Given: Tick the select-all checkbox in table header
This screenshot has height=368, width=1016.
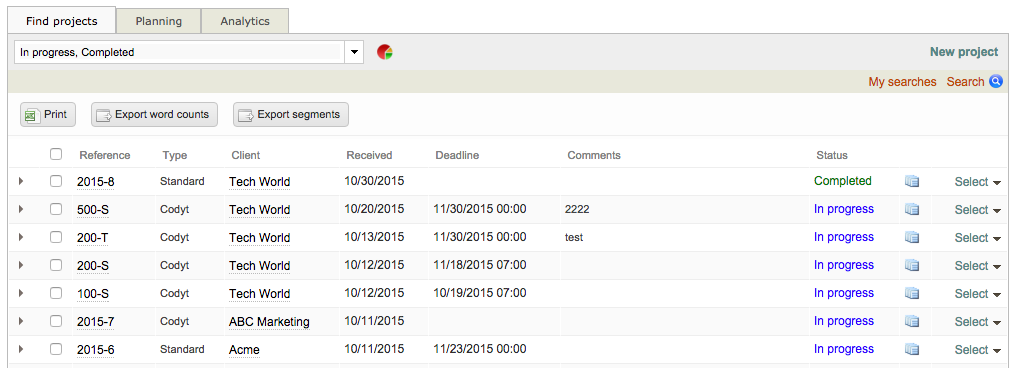Looking at the screenshot, I should tap(56, 154).
